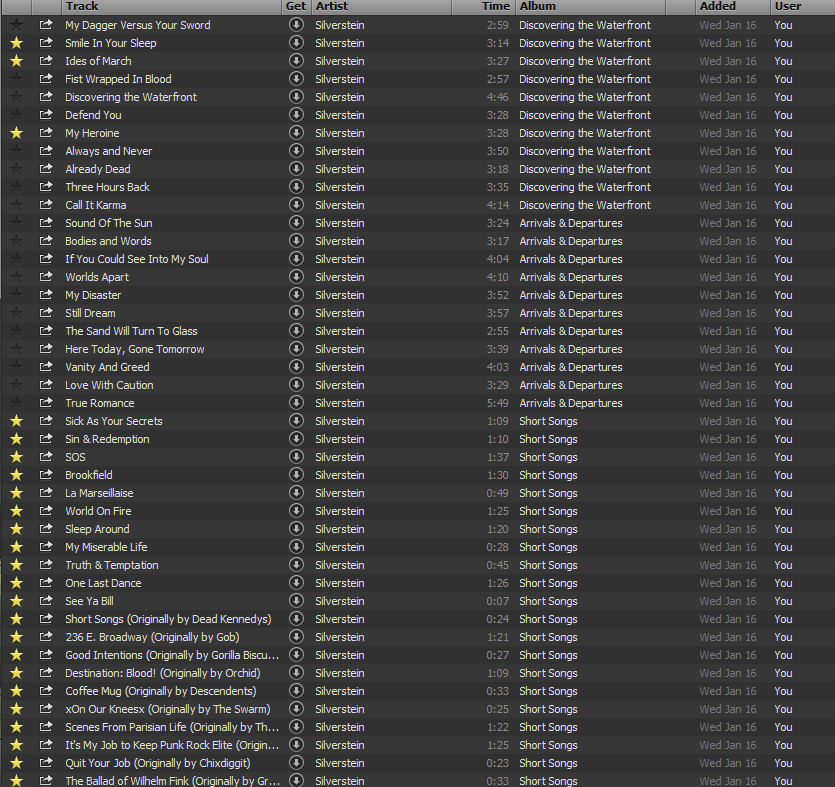Share the track Worlds Apart
Screen dimensions: 835x787
pos(46,276)
